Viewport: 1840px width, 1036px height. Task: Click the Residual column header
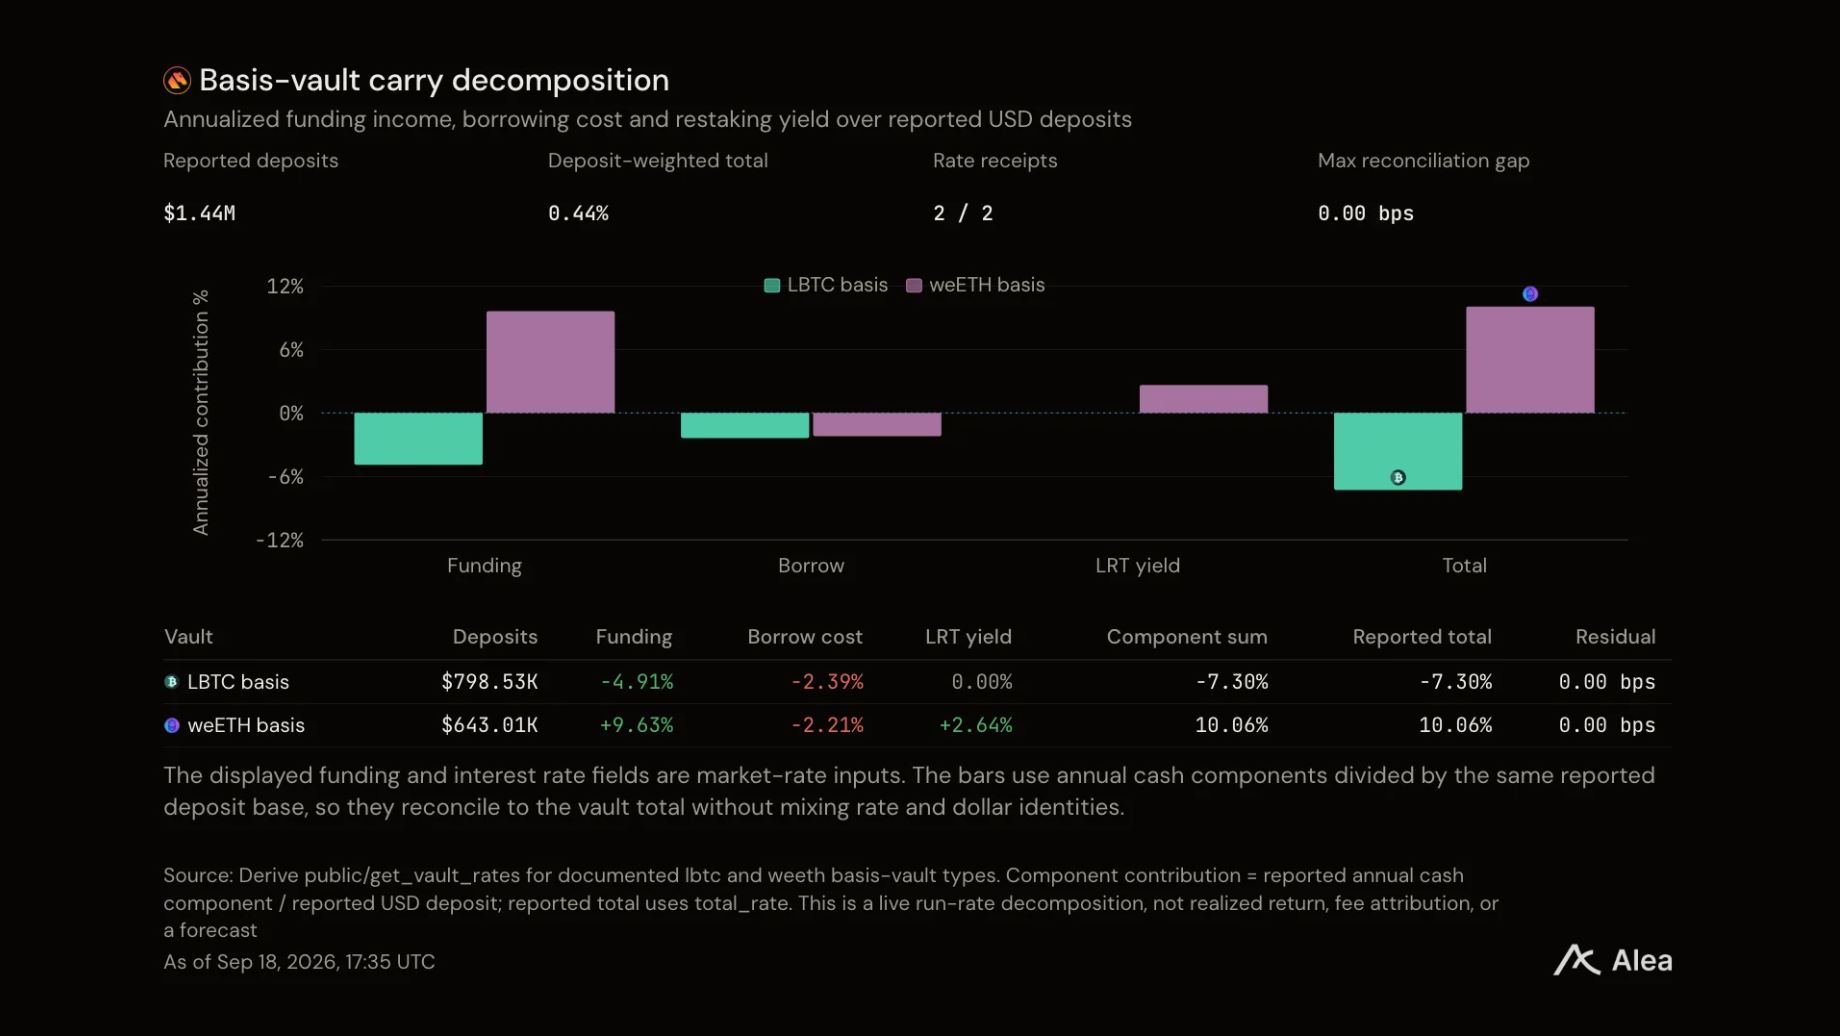coord(1615,637)
